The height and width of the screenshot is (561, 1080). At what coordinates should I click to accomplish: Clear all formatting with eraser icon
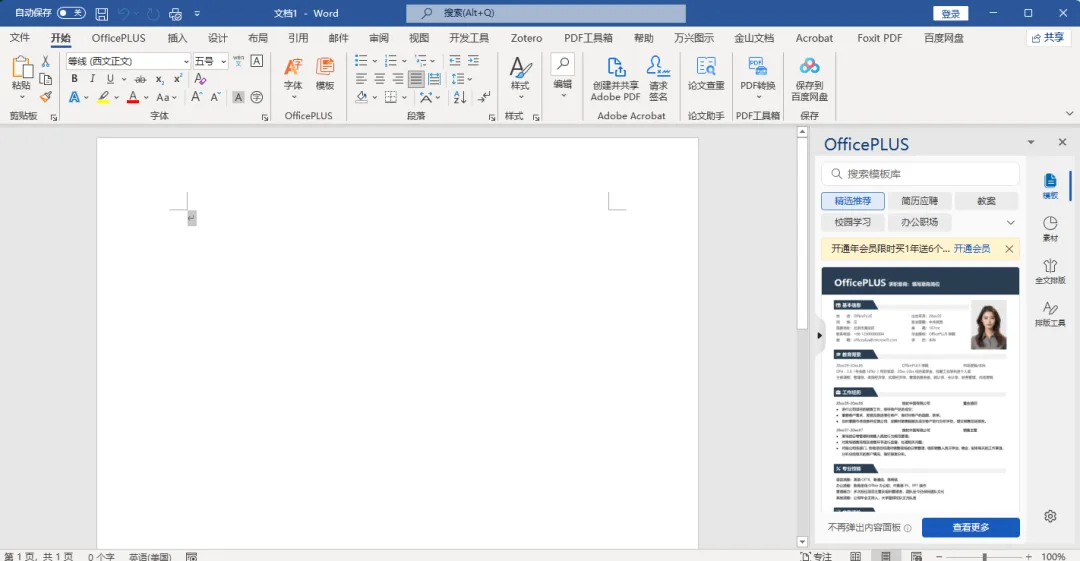click(x=200, y=79)
